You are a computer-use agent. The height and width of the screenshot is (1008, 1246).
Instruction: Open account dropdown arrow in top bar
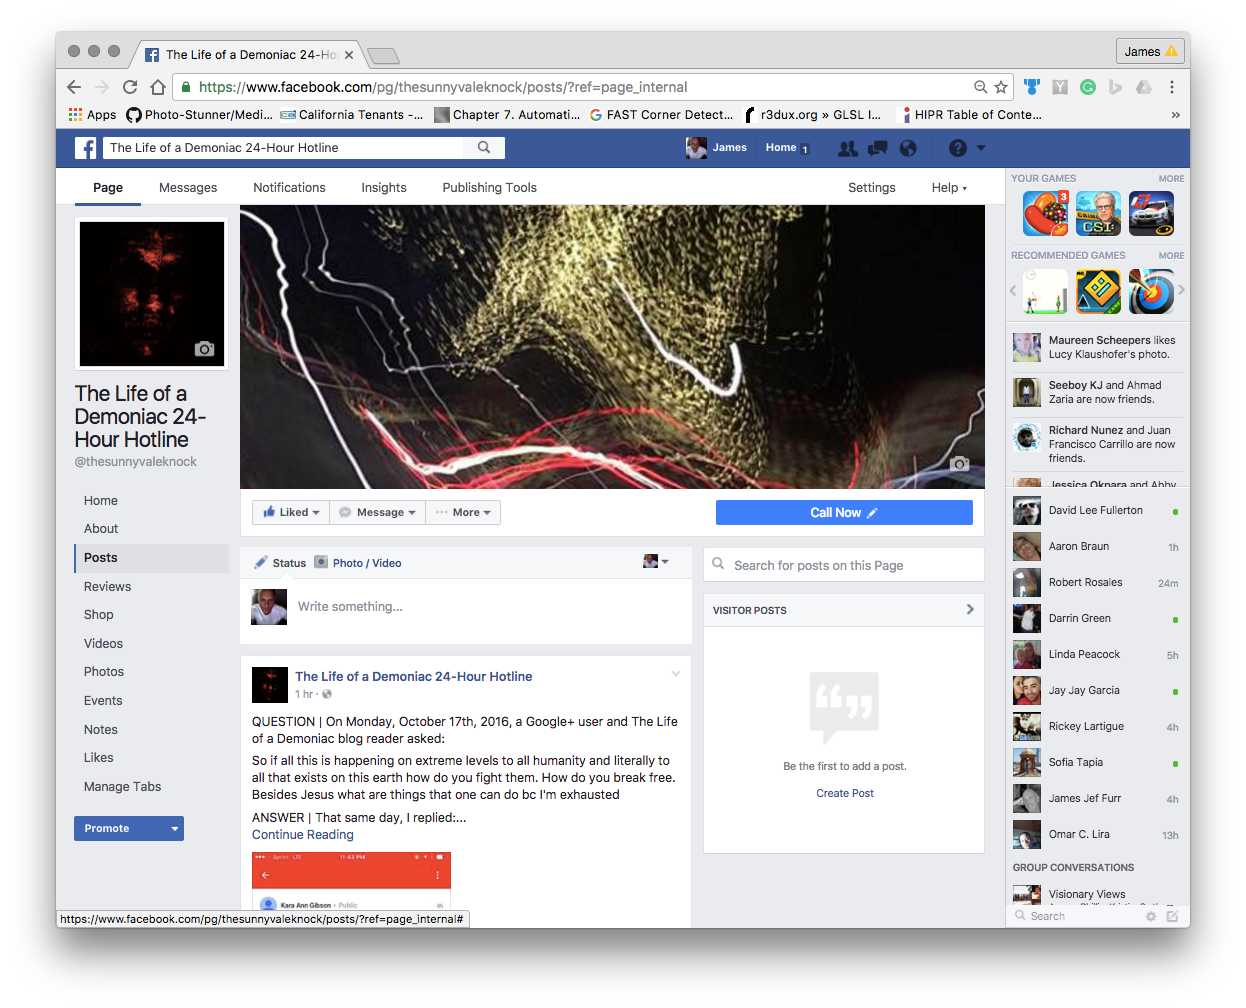click(x=981, y=148)
